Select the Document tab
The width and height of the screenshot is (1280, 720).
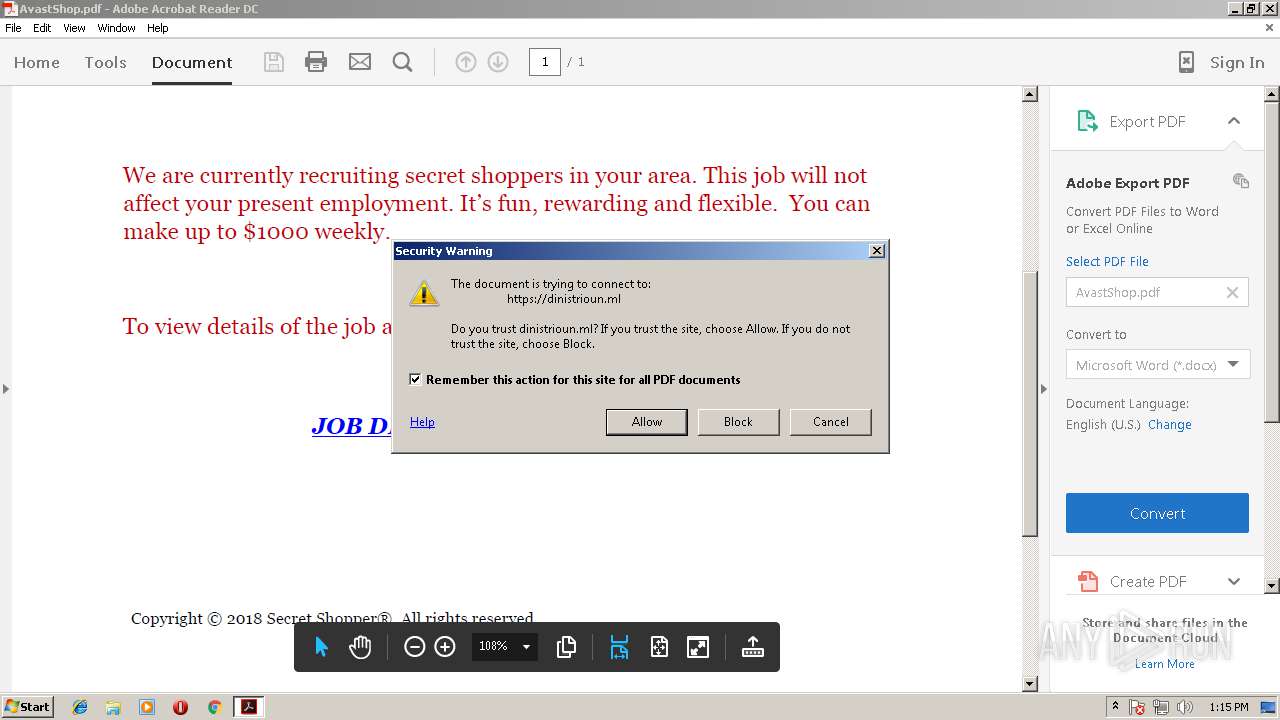[192, 62]
